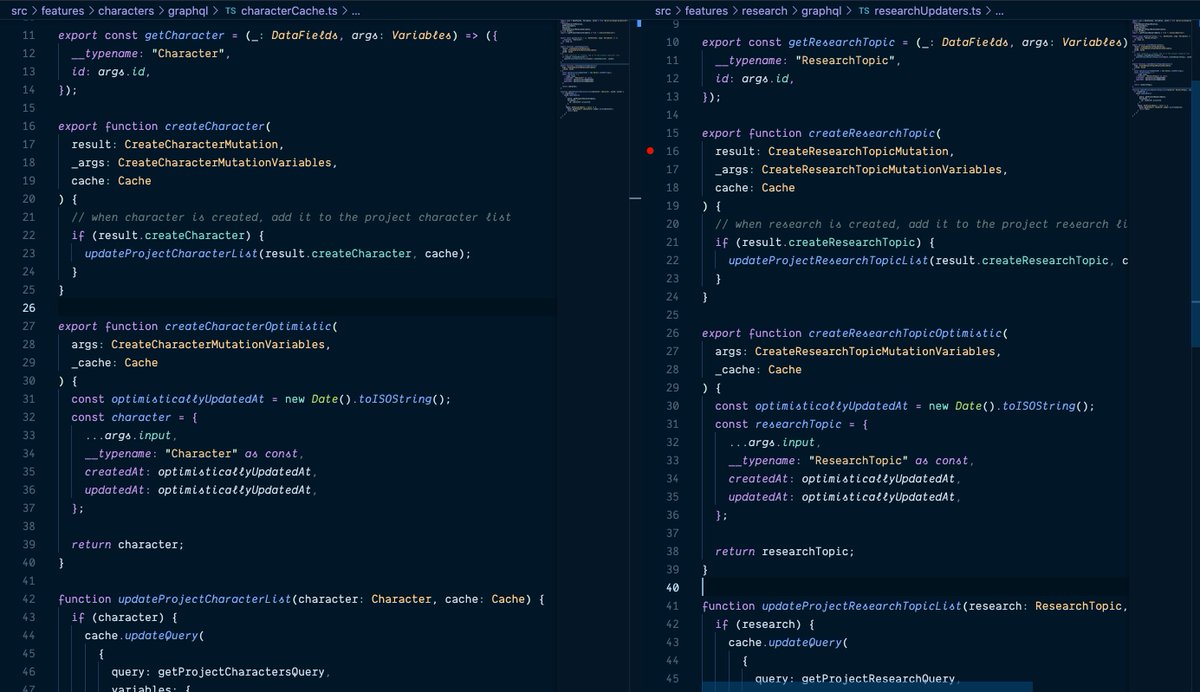Click the TS file icon beside characterCache.ts
The image size is (1200, 692).
[x=231, y=10]
